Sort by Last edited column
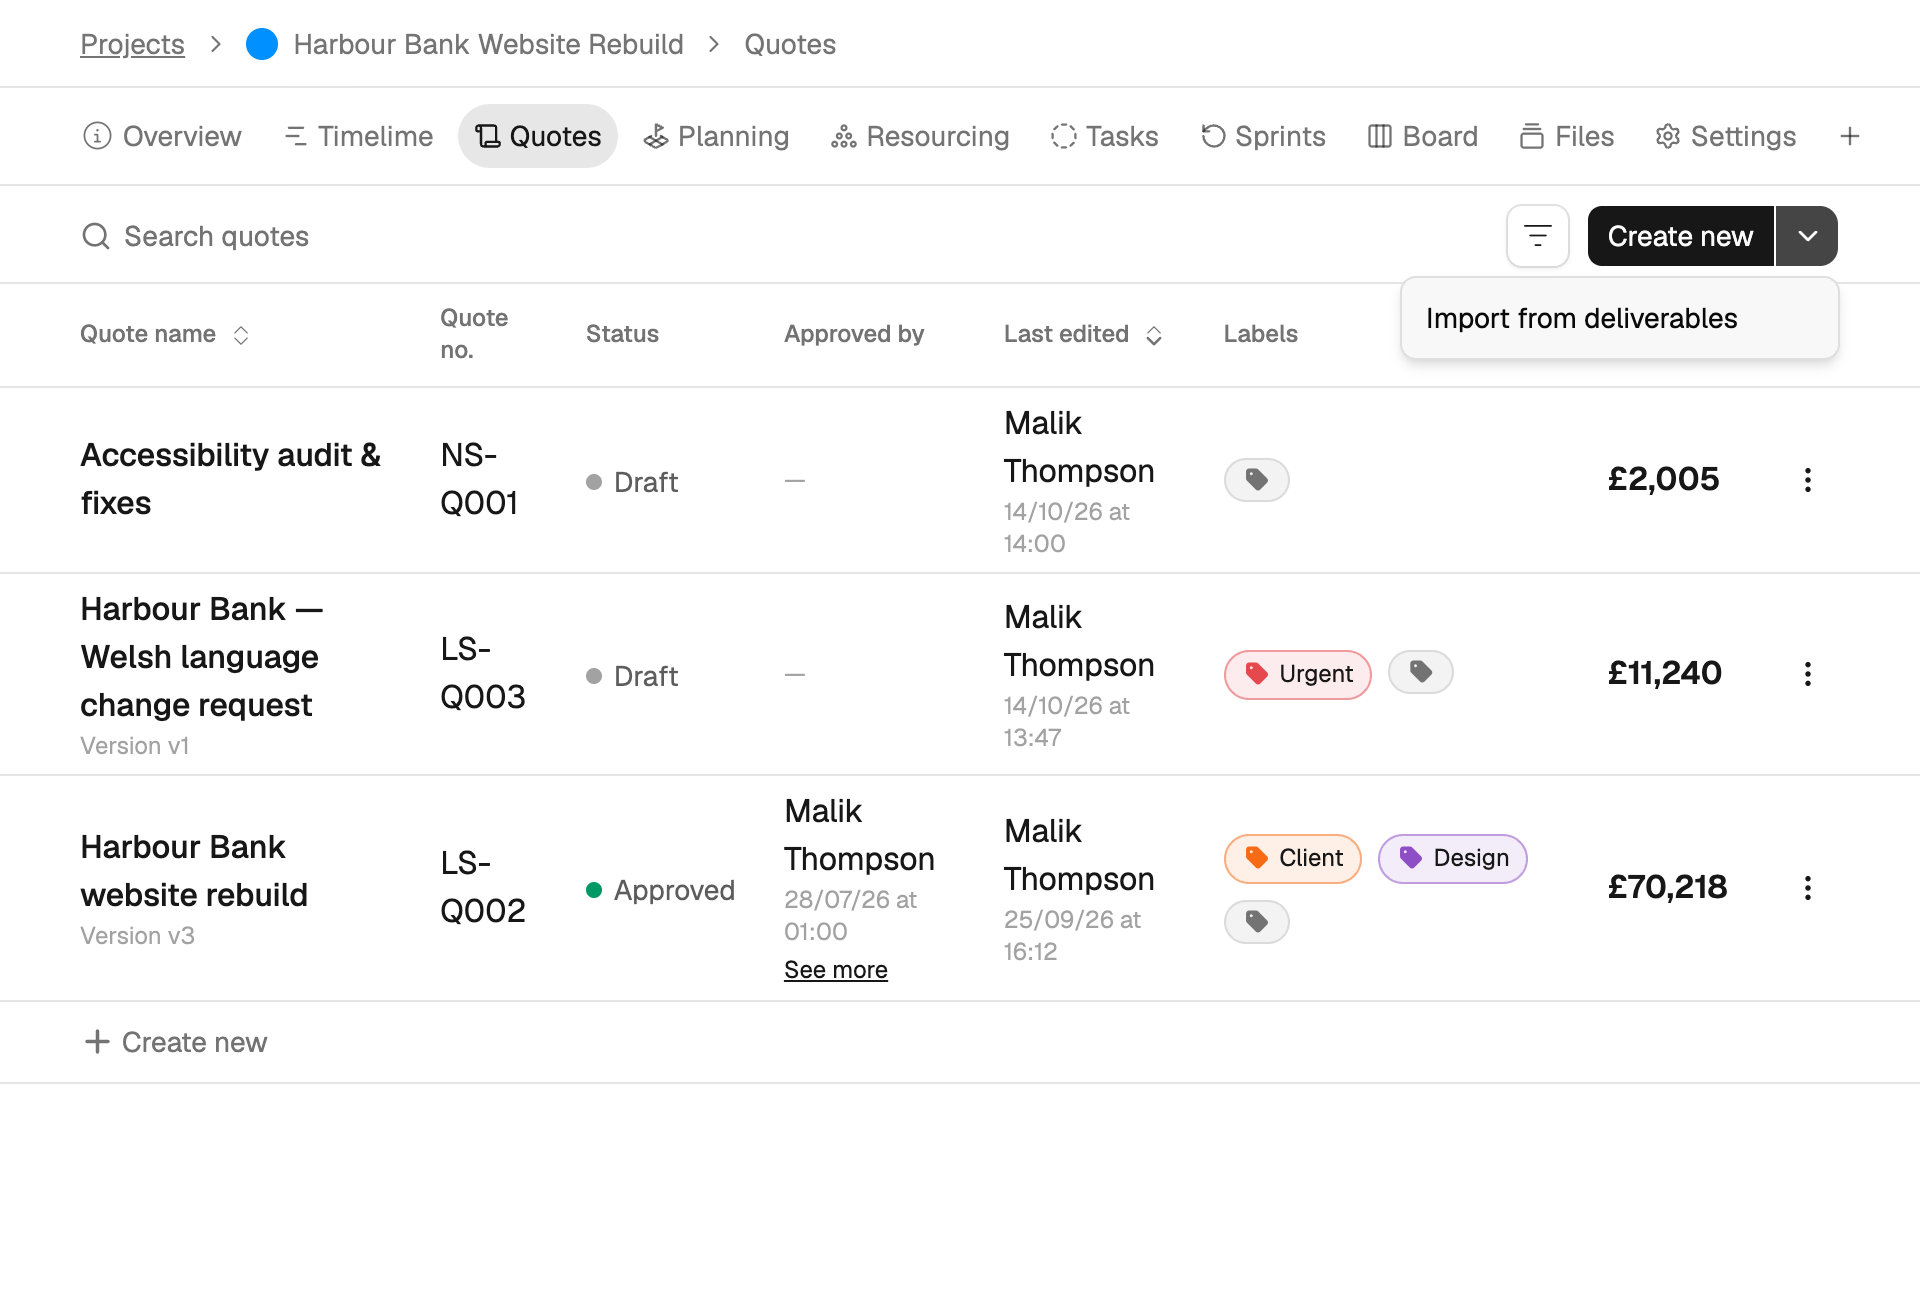Image resolution: width=1920 pixels, height=1314 pixels. coord(1154,335)
